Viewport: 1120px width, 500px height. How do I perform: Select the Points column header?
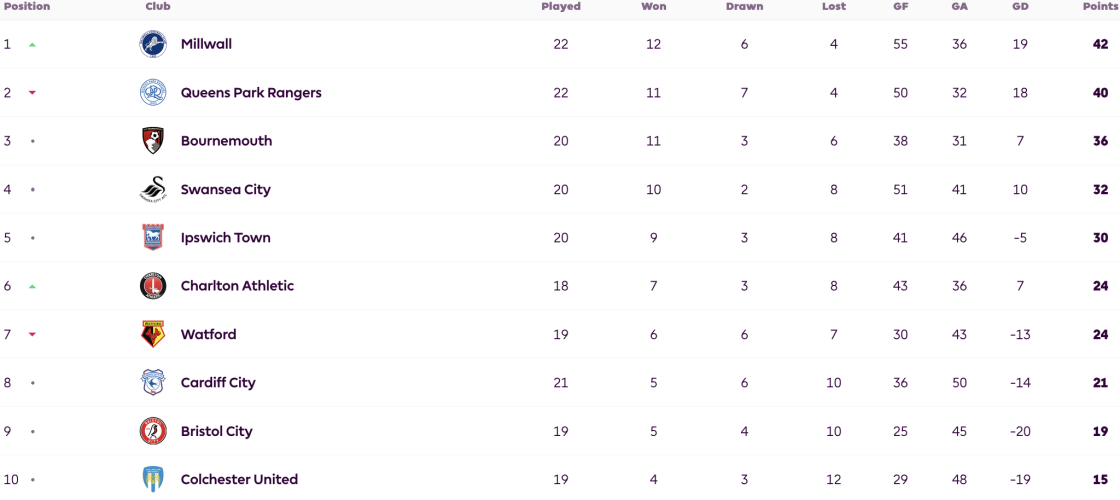point(1099,6)
